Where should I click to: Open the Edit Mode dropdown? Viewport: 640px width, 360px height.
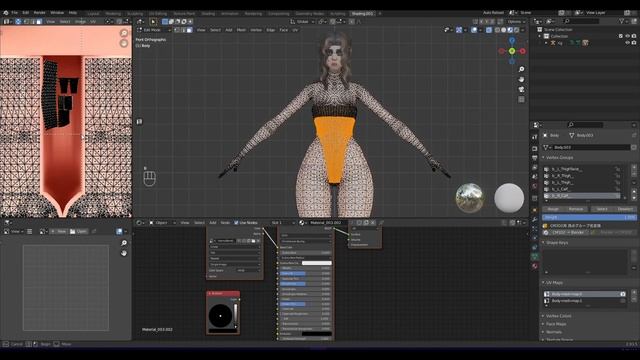(153, 30)
